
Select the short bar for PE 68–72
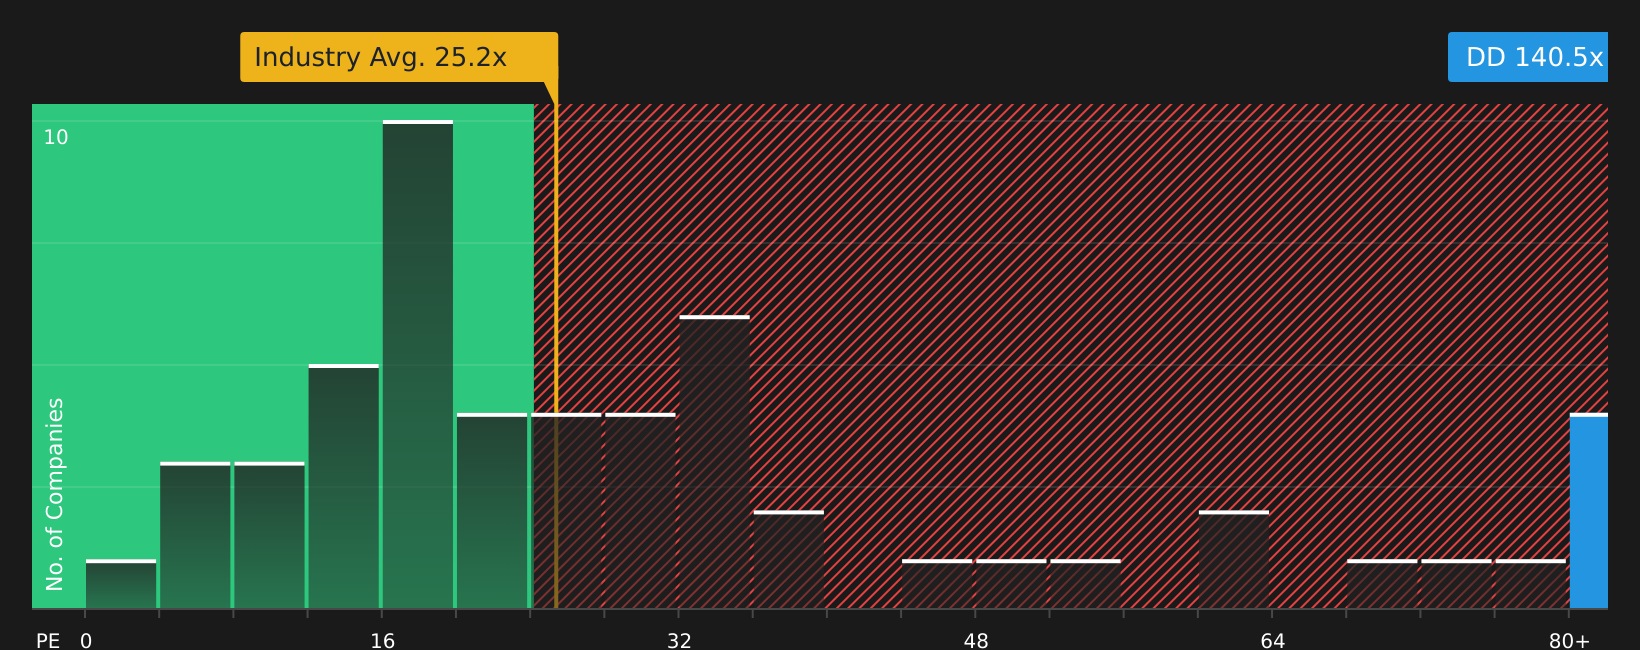click(x=1382, y=584)
